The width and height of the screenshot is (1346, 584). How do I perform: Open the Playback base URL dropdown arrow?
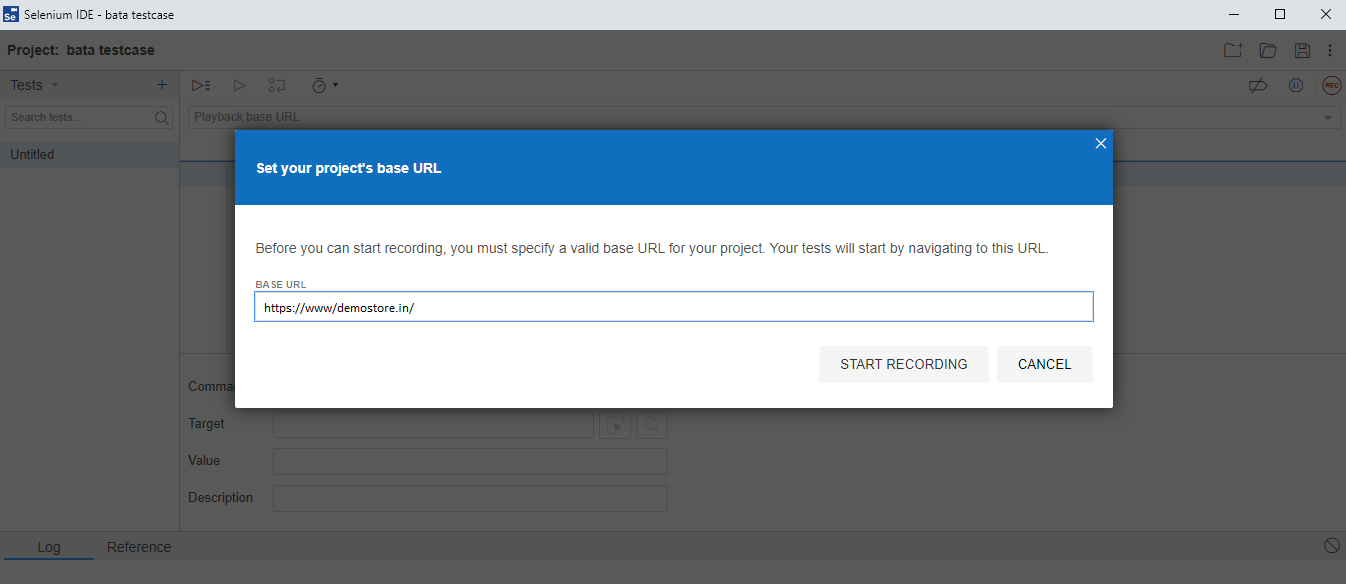click(1329, 117)
